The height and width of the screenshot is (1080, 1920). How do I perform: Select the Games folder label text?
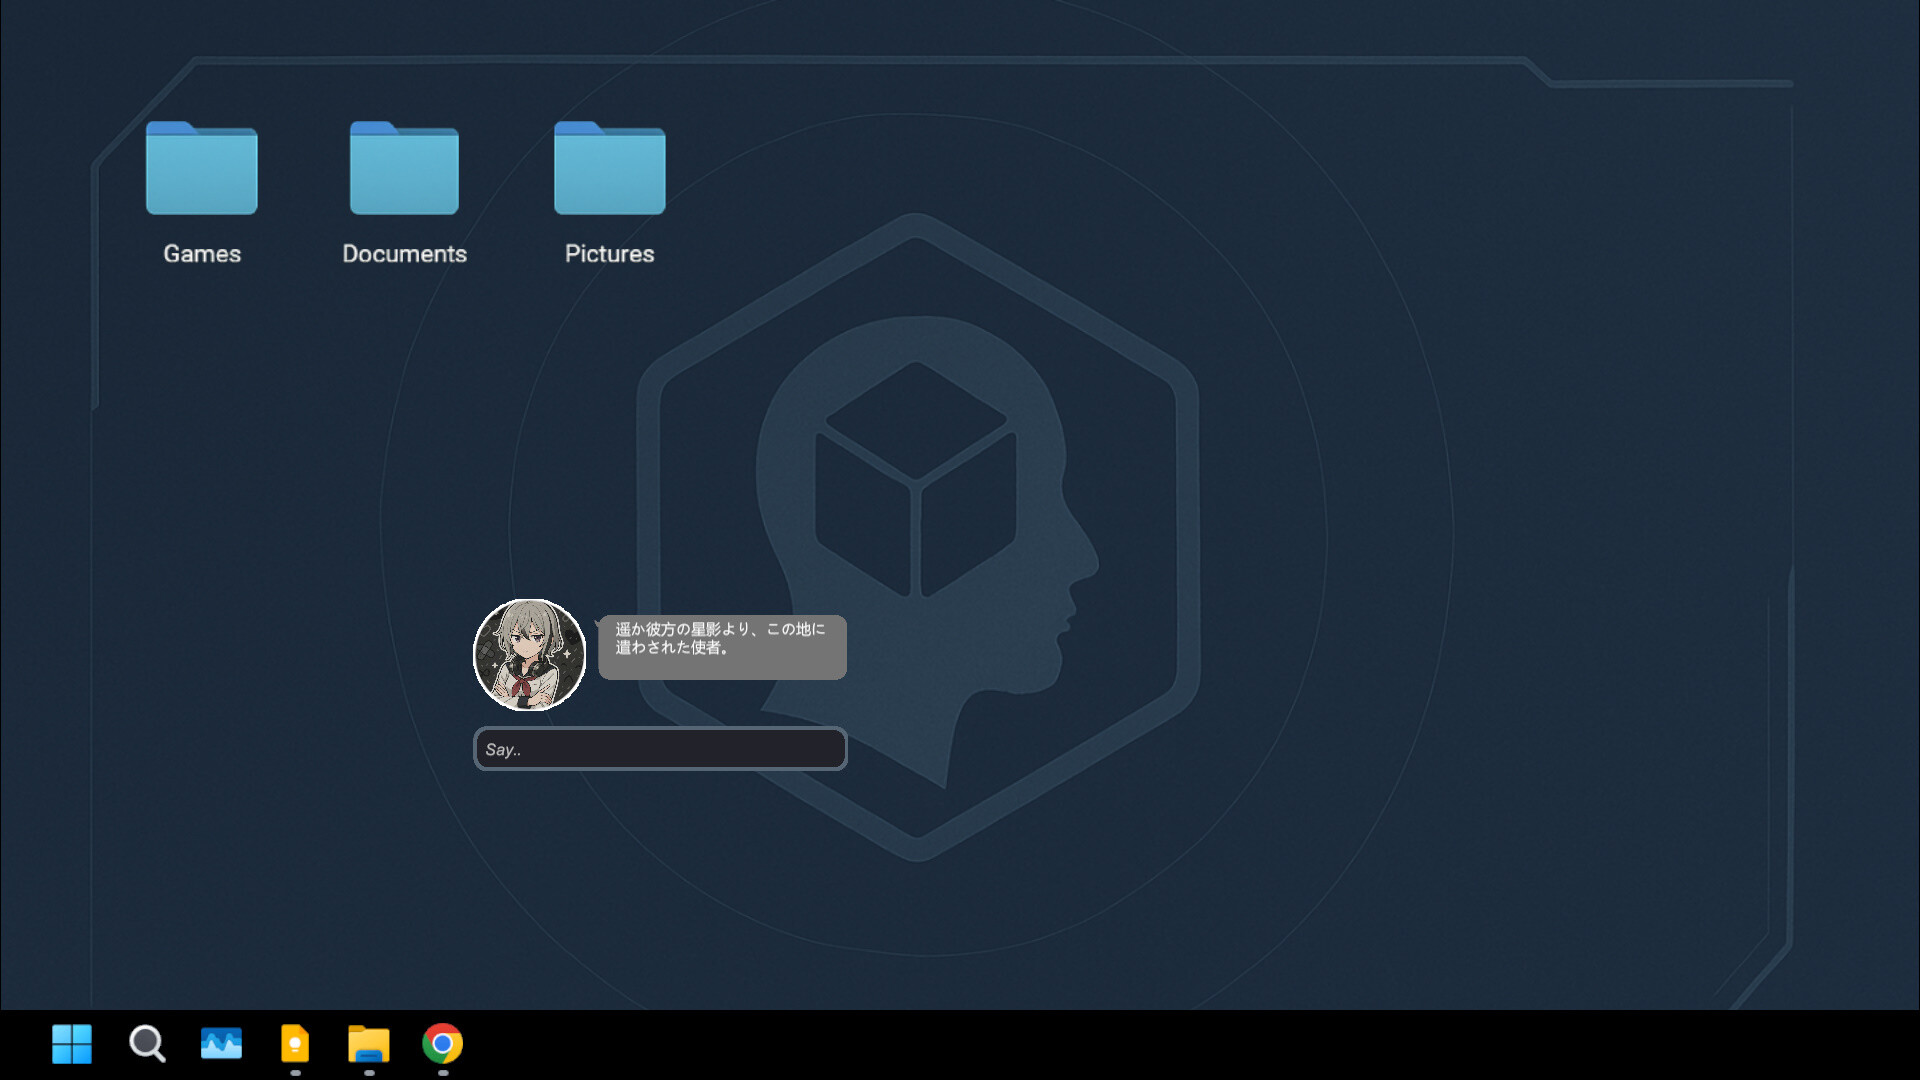click(200, 253)
